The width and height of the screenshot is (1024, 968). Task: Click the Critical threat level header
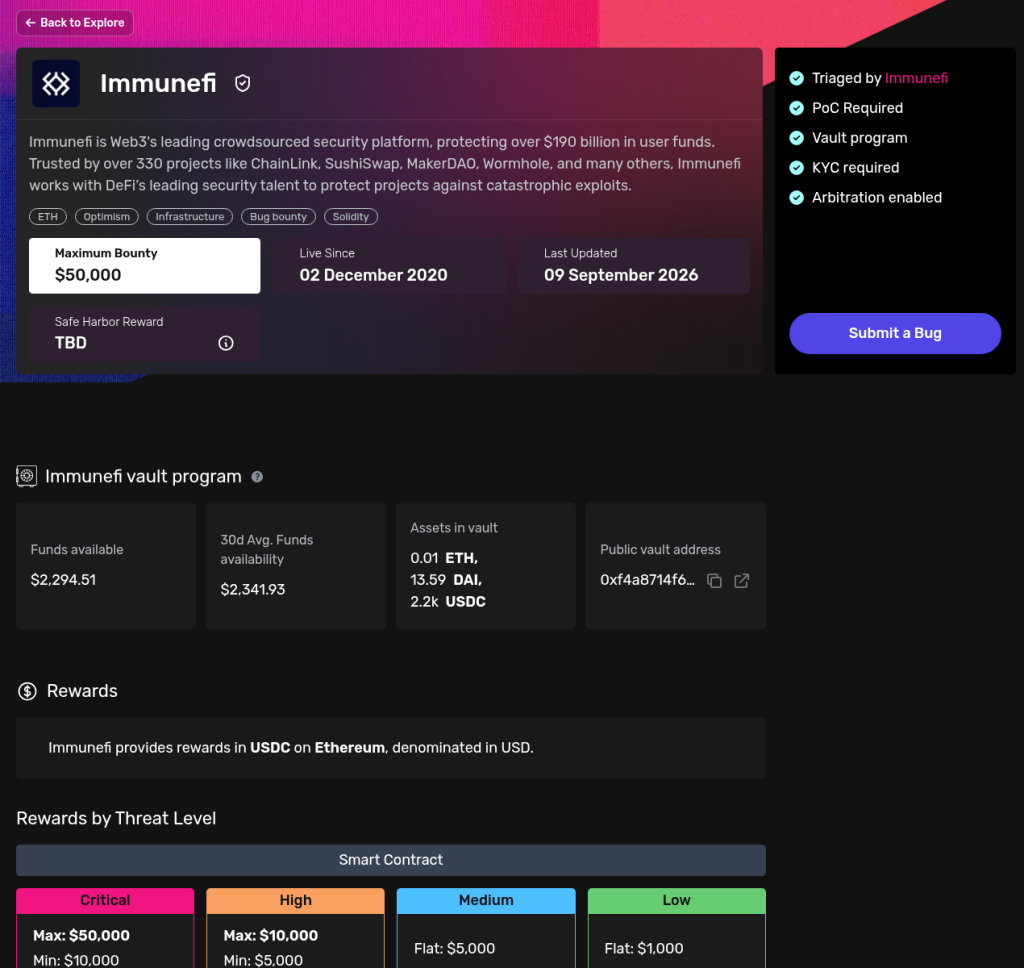[x=105, y=900]
